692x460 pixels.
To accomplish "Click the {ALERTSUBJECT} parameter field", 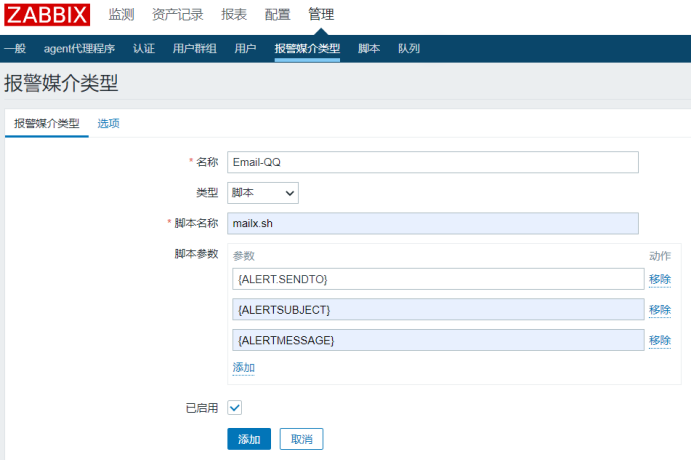I will (x=436, y=310).
